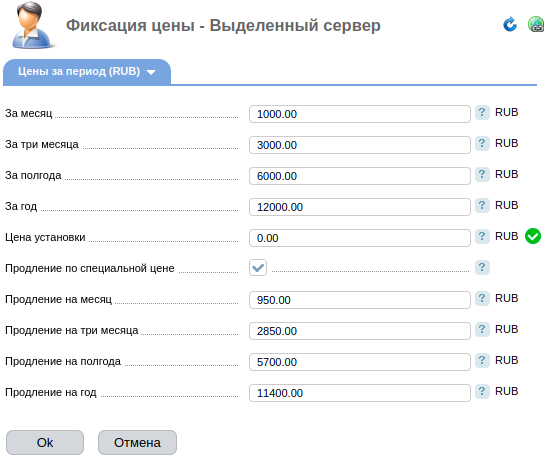Show help for За год price

482,206
